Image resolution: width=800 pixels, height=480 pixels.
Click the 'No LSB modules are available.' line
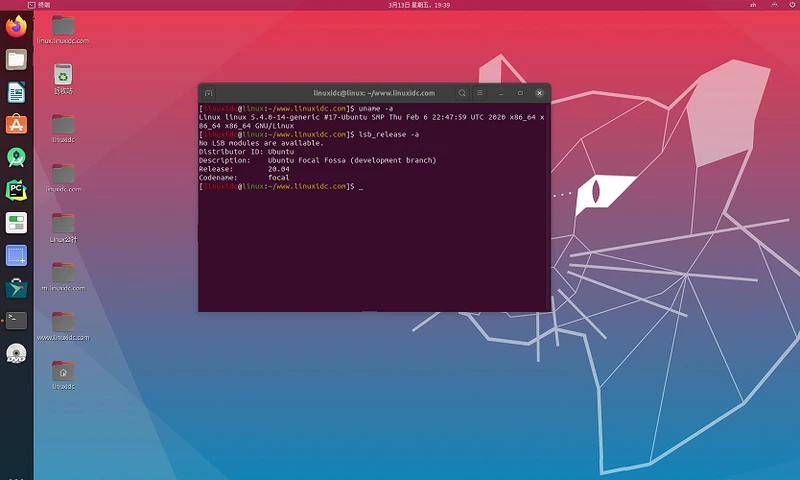pos(261,143)
